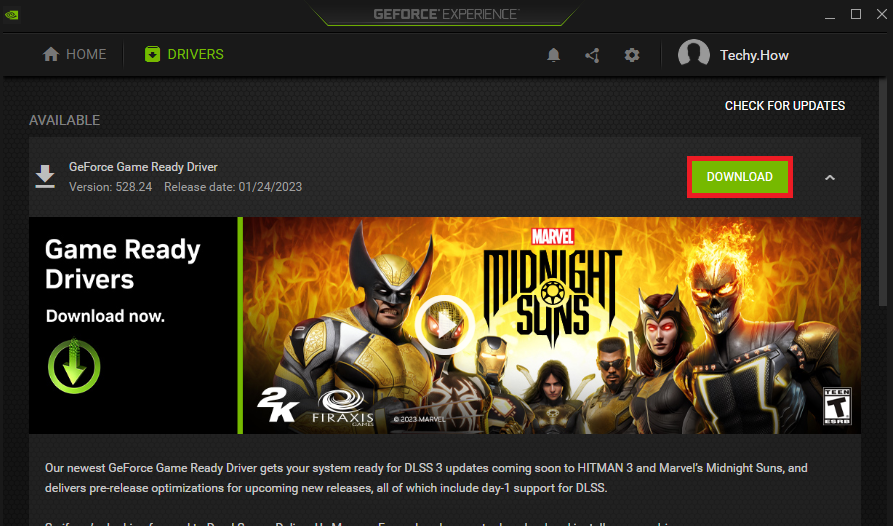893x526 pixels.
Task: Collapse the driver details chevron
Action: click(x=830, y=178)
